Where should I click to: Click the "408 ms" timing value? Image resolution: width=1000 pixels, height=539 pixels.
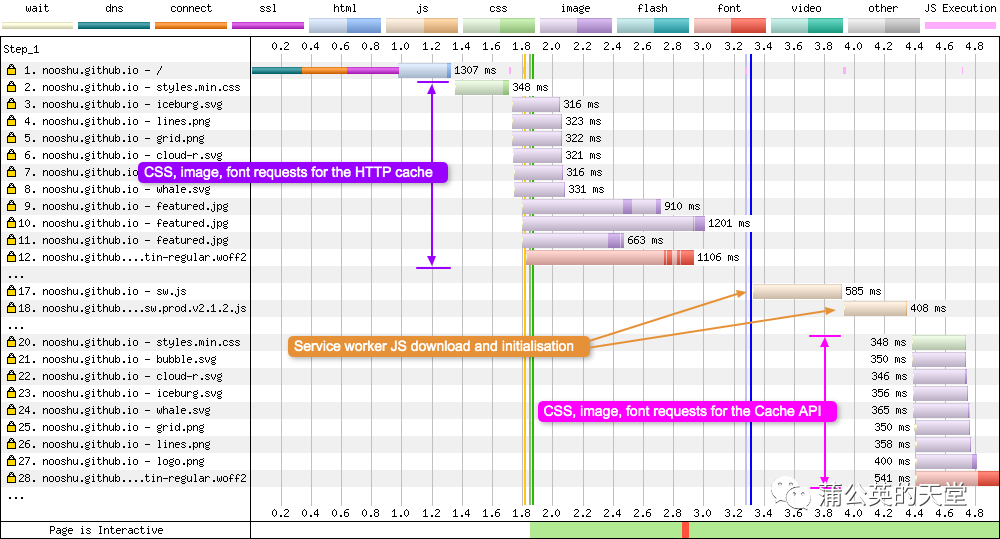pyautogui.click(x=929, y=308)
